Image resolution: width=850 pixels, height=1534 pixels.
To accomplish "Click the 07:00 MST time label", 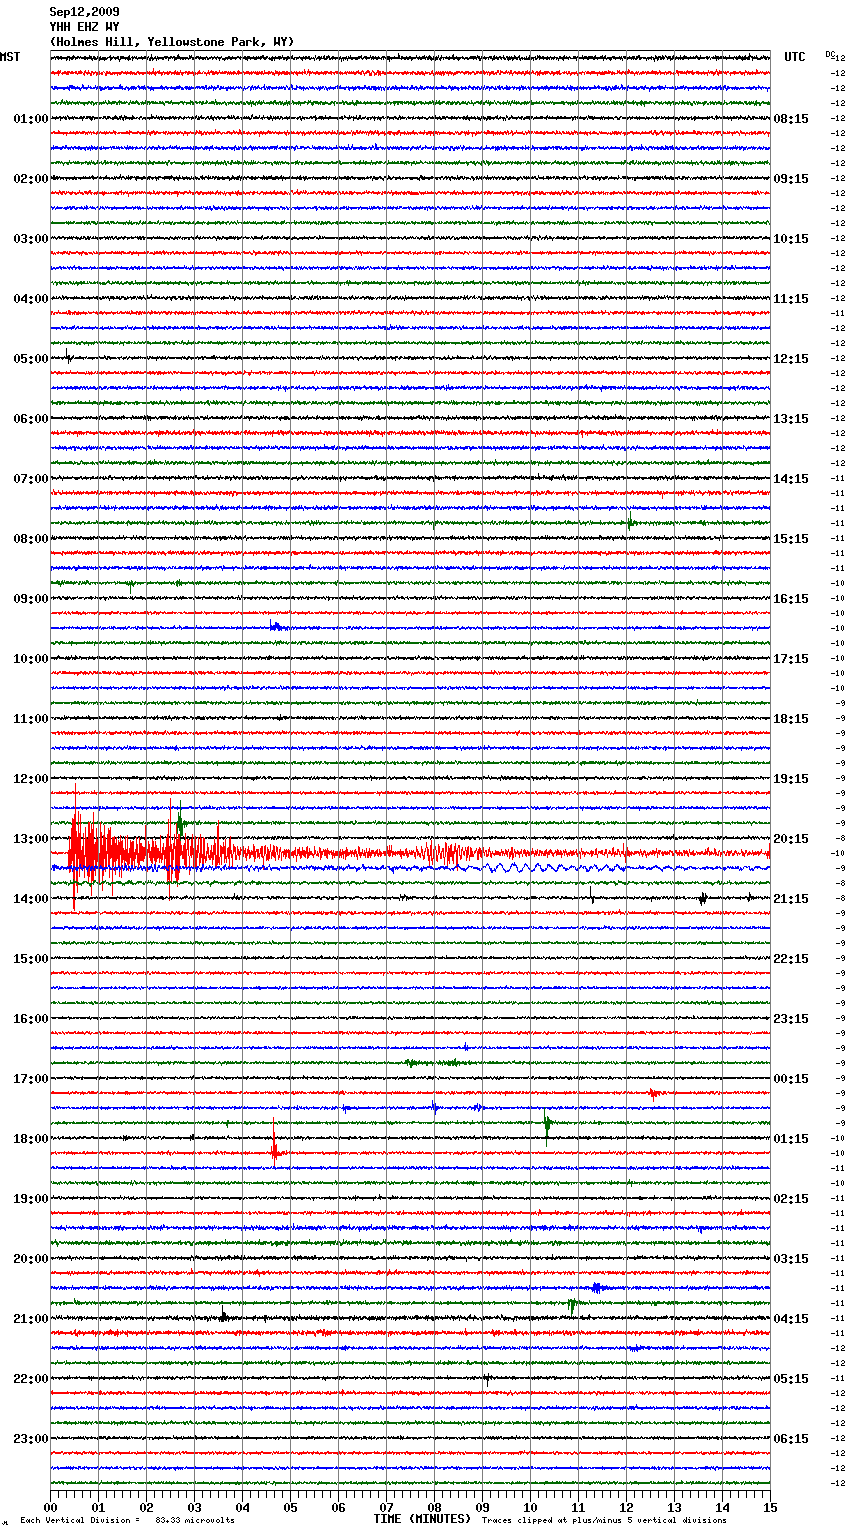I will click(30, 479).
